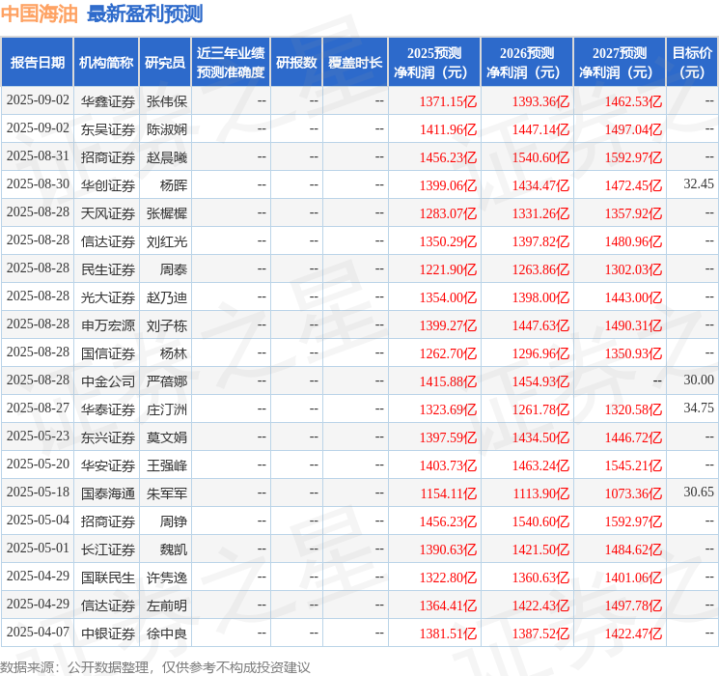This screenshot has width=719, height=676.
Task: Click the 中国海油 title text
Action: [x=39, y=14]
